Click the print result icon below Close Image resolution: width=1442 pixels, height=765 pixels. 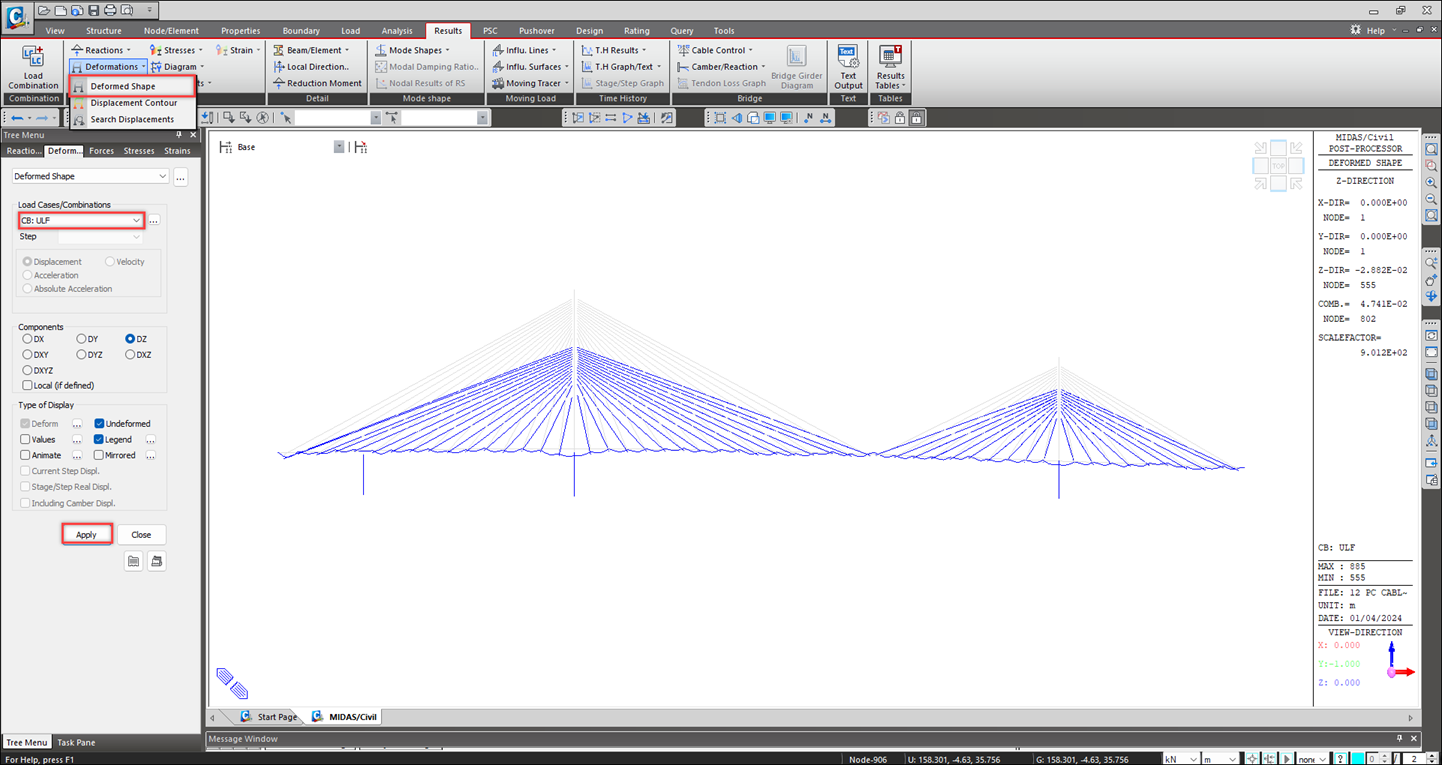pyautogui.click(x=156, y=562)
